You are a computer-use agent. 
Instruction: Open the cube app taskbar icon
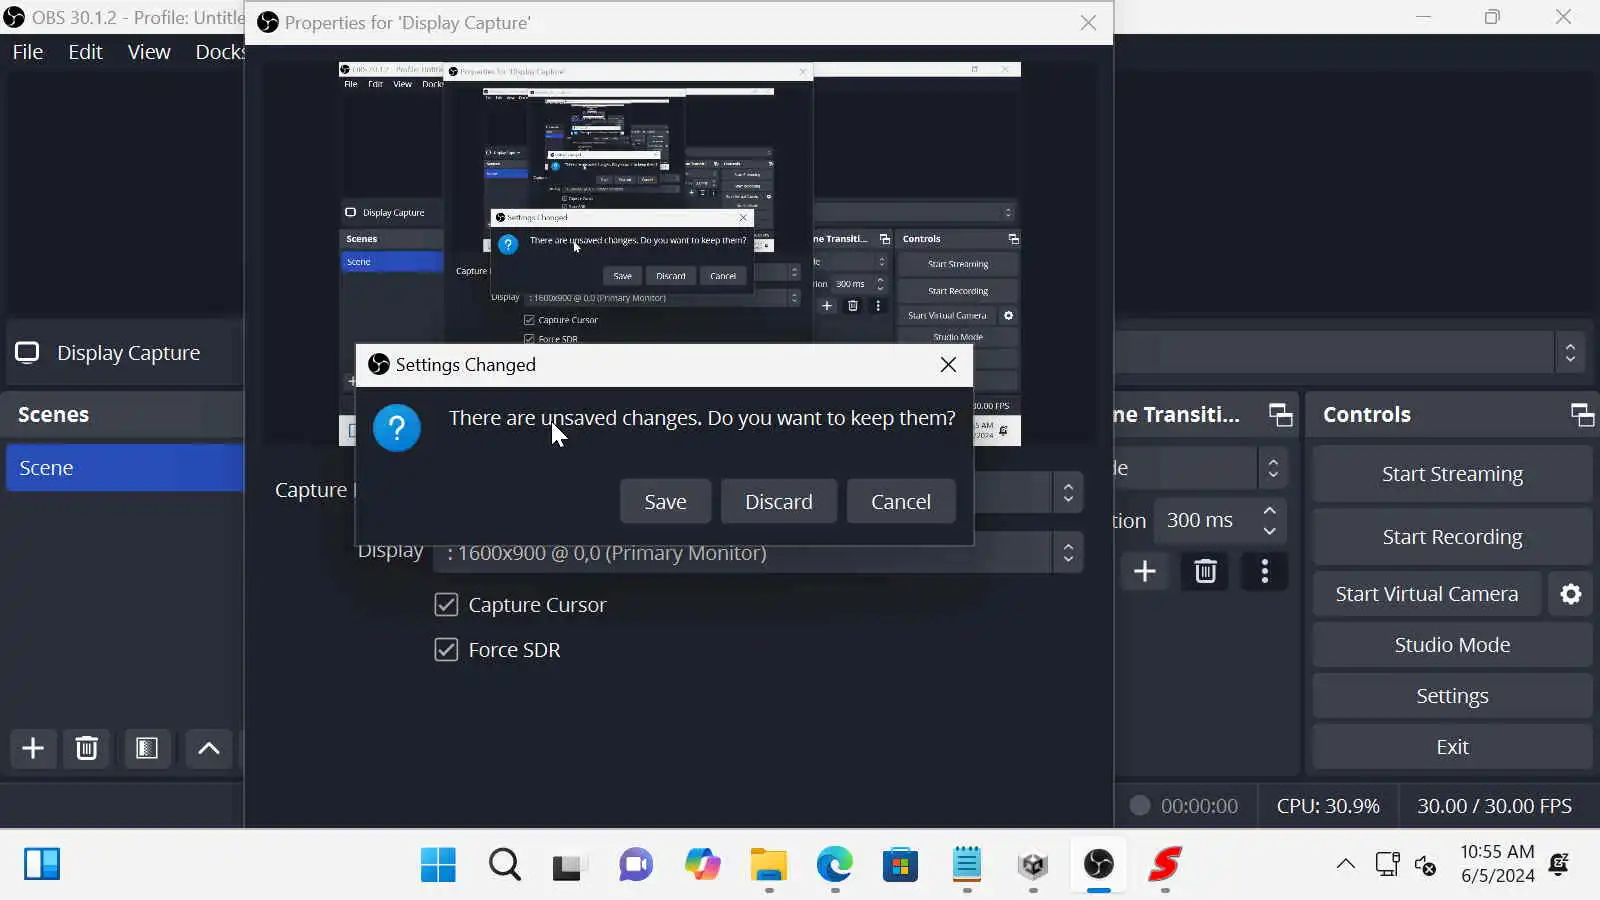click(1033, 865)
